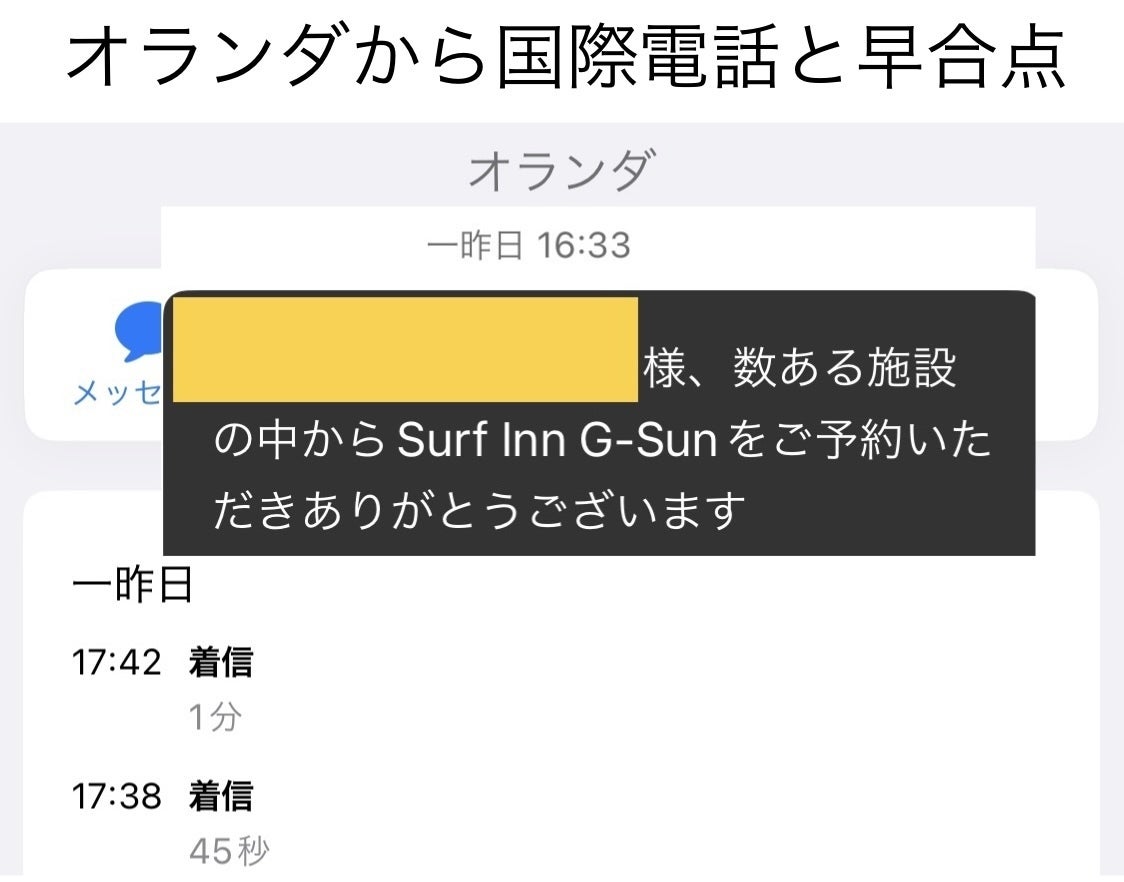Tap the blue message speech bubble icon

[139, 332]
